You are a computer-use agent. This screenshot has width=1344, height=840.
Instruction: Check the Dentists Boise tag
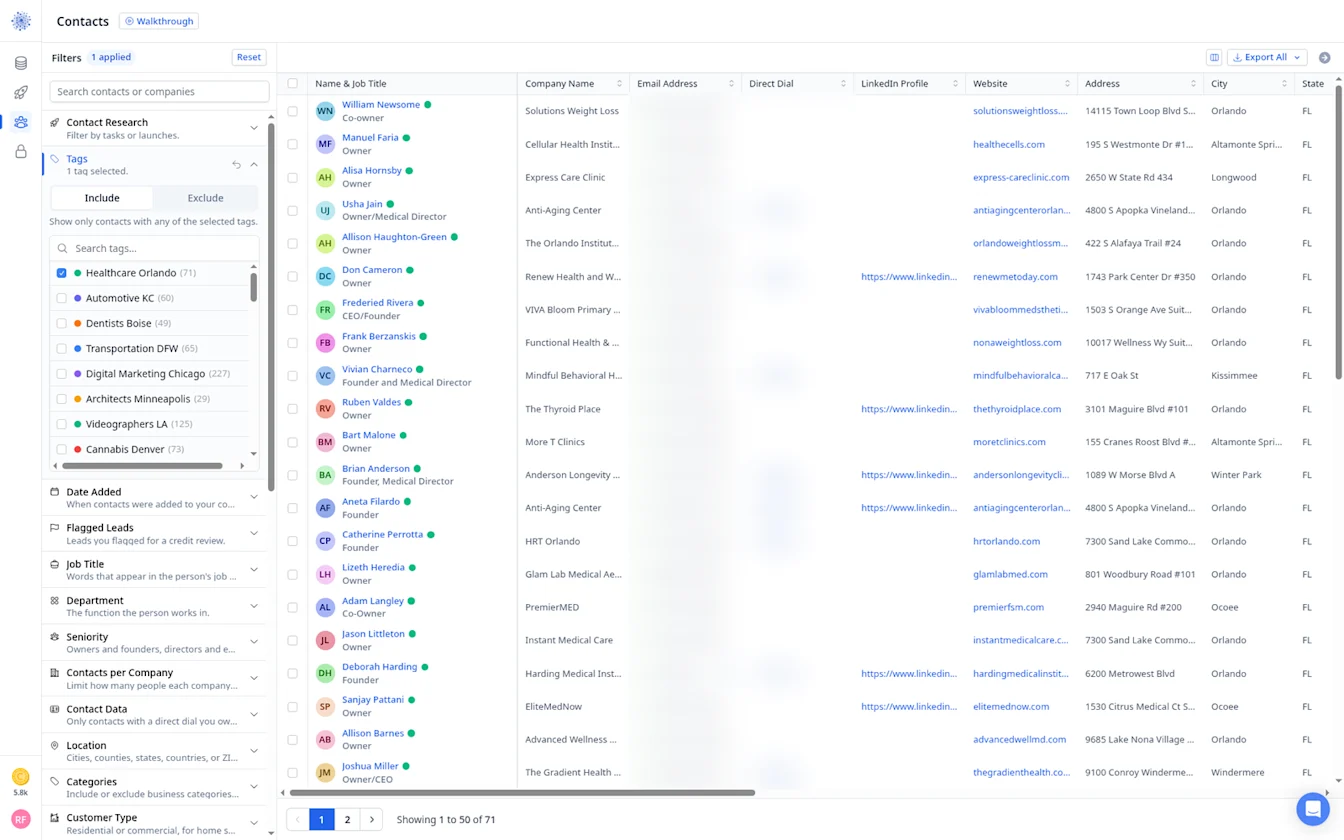click(x=62, y=324)
